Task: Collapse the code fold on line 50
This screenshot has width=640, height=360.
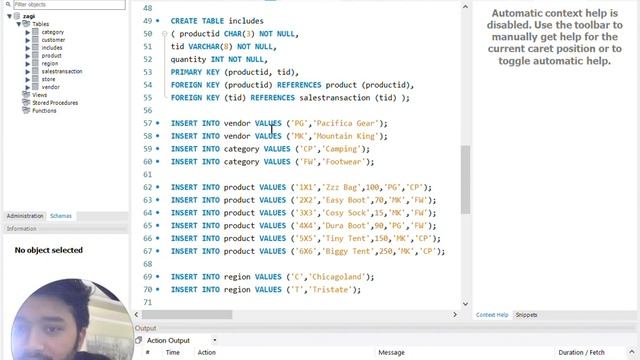Action: [164, 34]
